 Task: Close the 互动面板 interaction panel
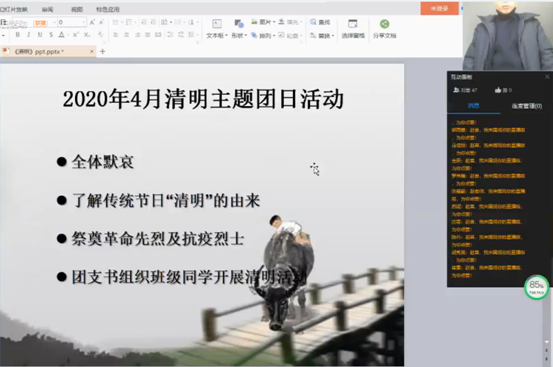547,77
